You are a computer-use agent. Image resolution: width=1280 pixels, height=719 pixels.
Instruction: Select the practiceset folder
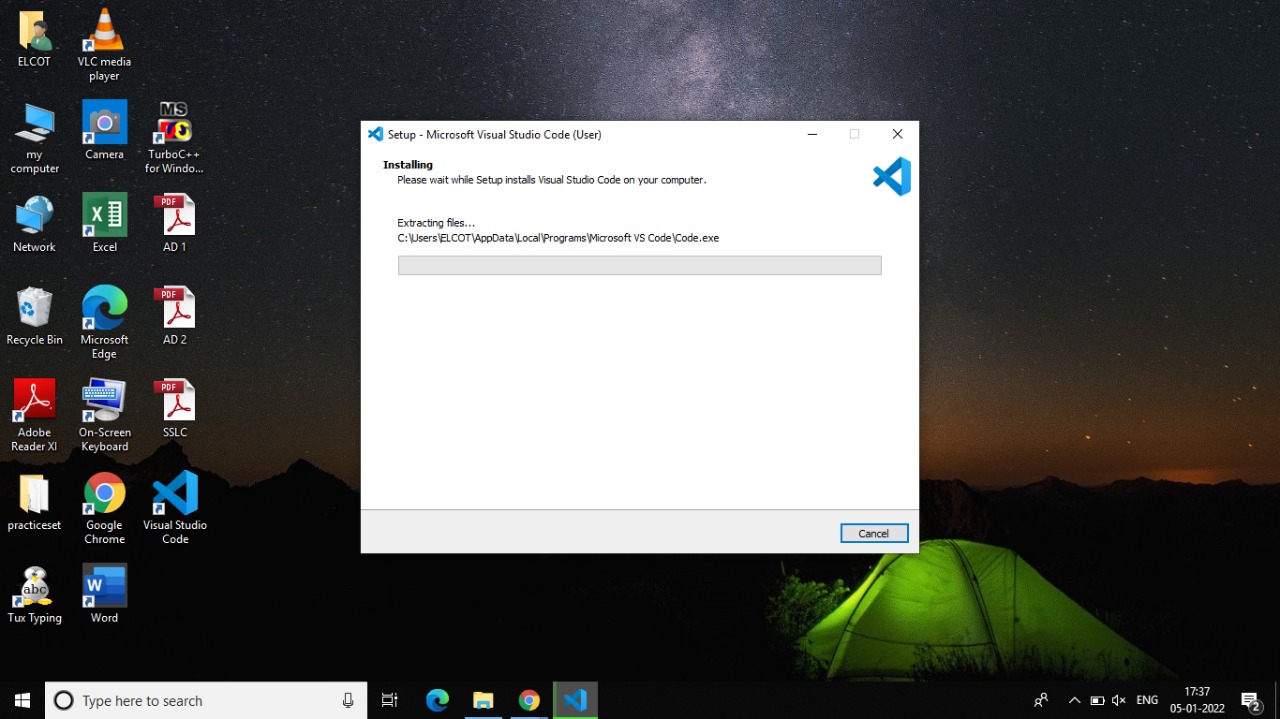point(34,503)
